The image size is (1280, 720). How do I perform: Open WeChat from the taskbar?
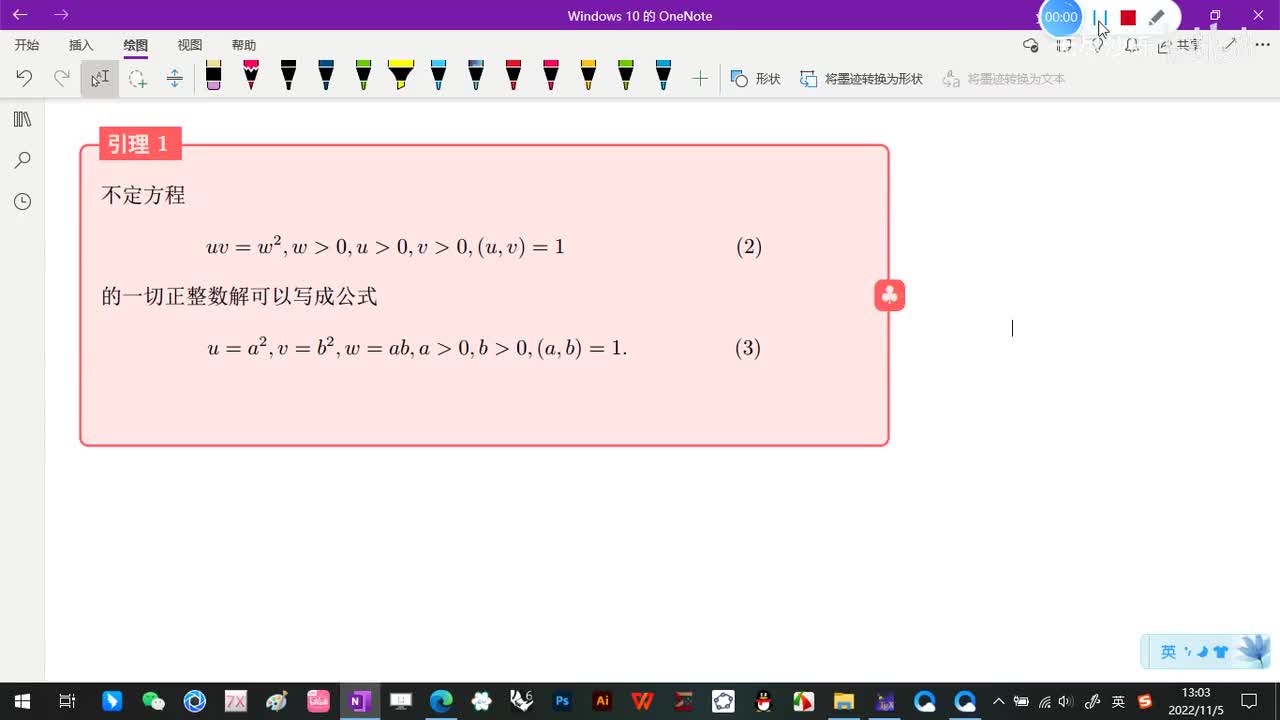pos(153,701)
